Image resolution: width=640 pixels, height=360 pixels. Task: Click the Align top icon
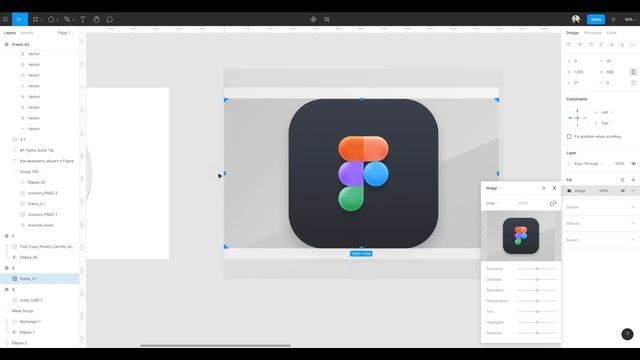[601, 44]
